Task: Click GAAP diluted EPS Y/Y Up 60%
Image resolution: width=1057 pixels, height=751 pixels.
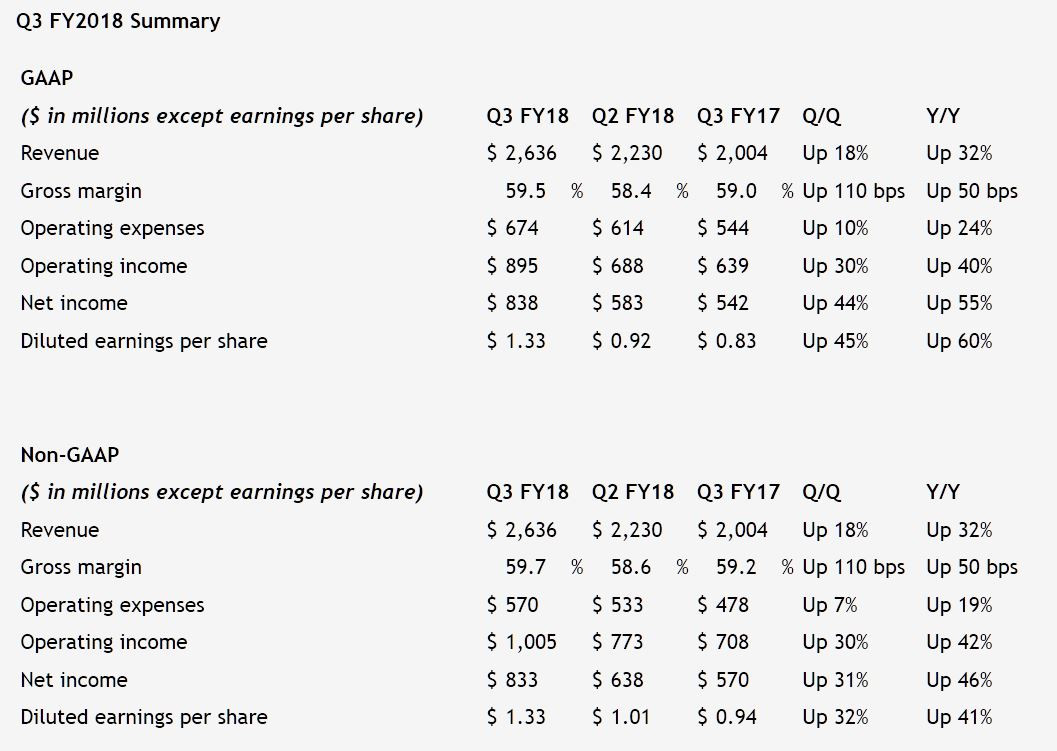Action: 959,341
